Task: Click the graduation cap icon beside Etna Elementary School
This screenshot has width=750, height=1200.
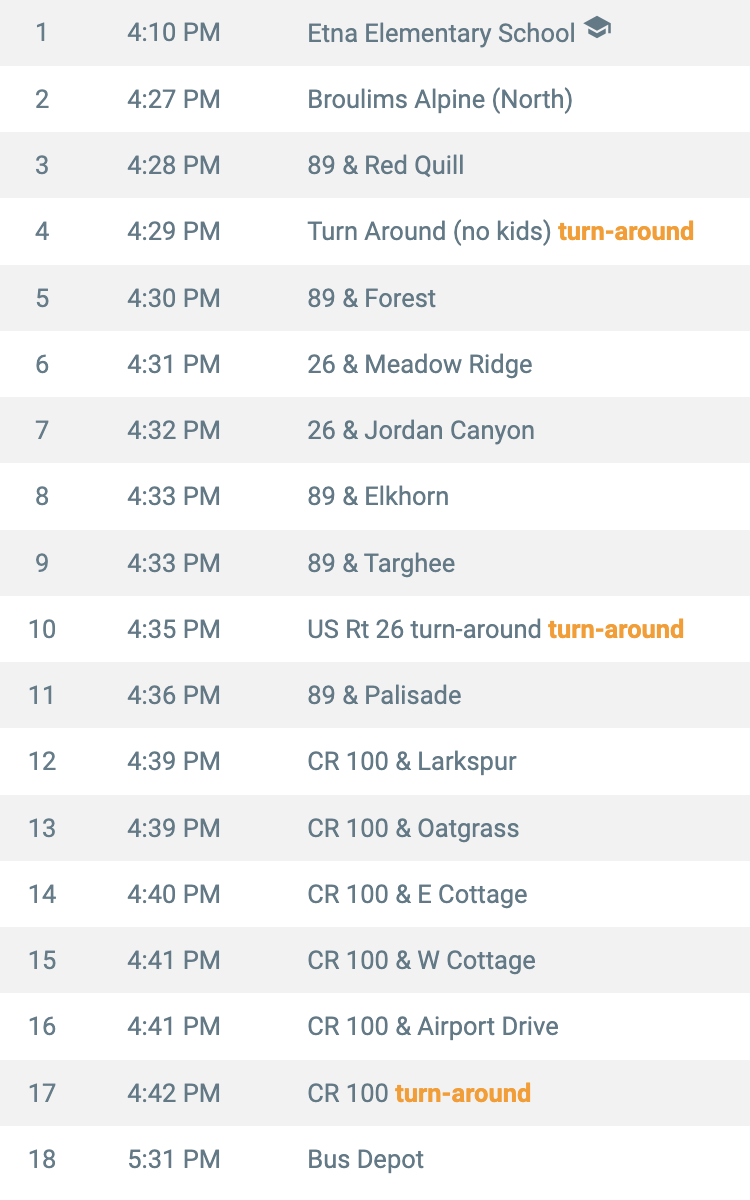Action: pyautogui.click(x=597, y=29)
